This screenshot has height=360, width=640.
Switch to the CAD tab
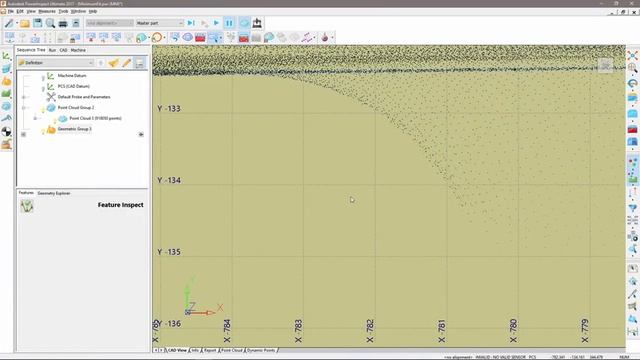63,50
